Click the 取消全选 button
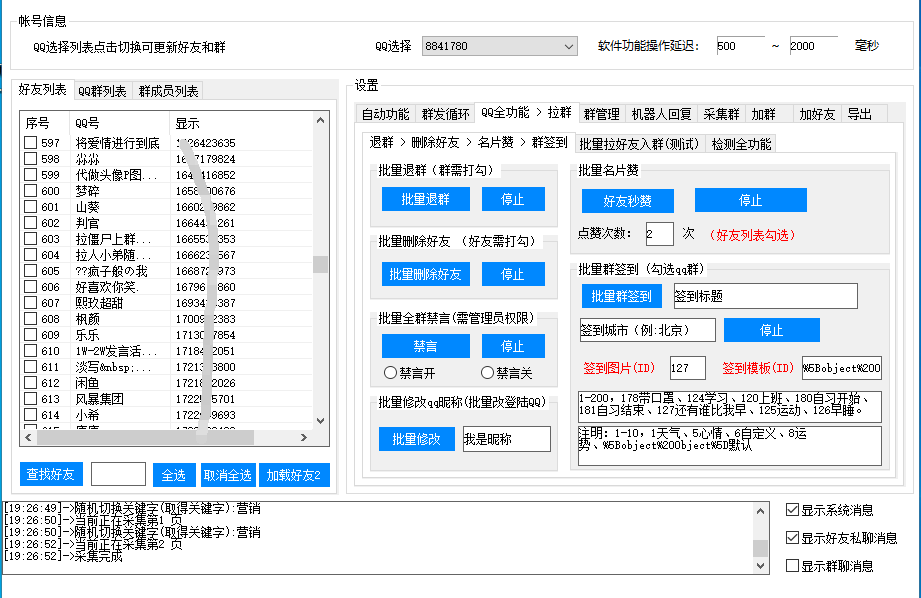This screenshot has width=921, height=598. pyautogui.click(x=228, y=475)
